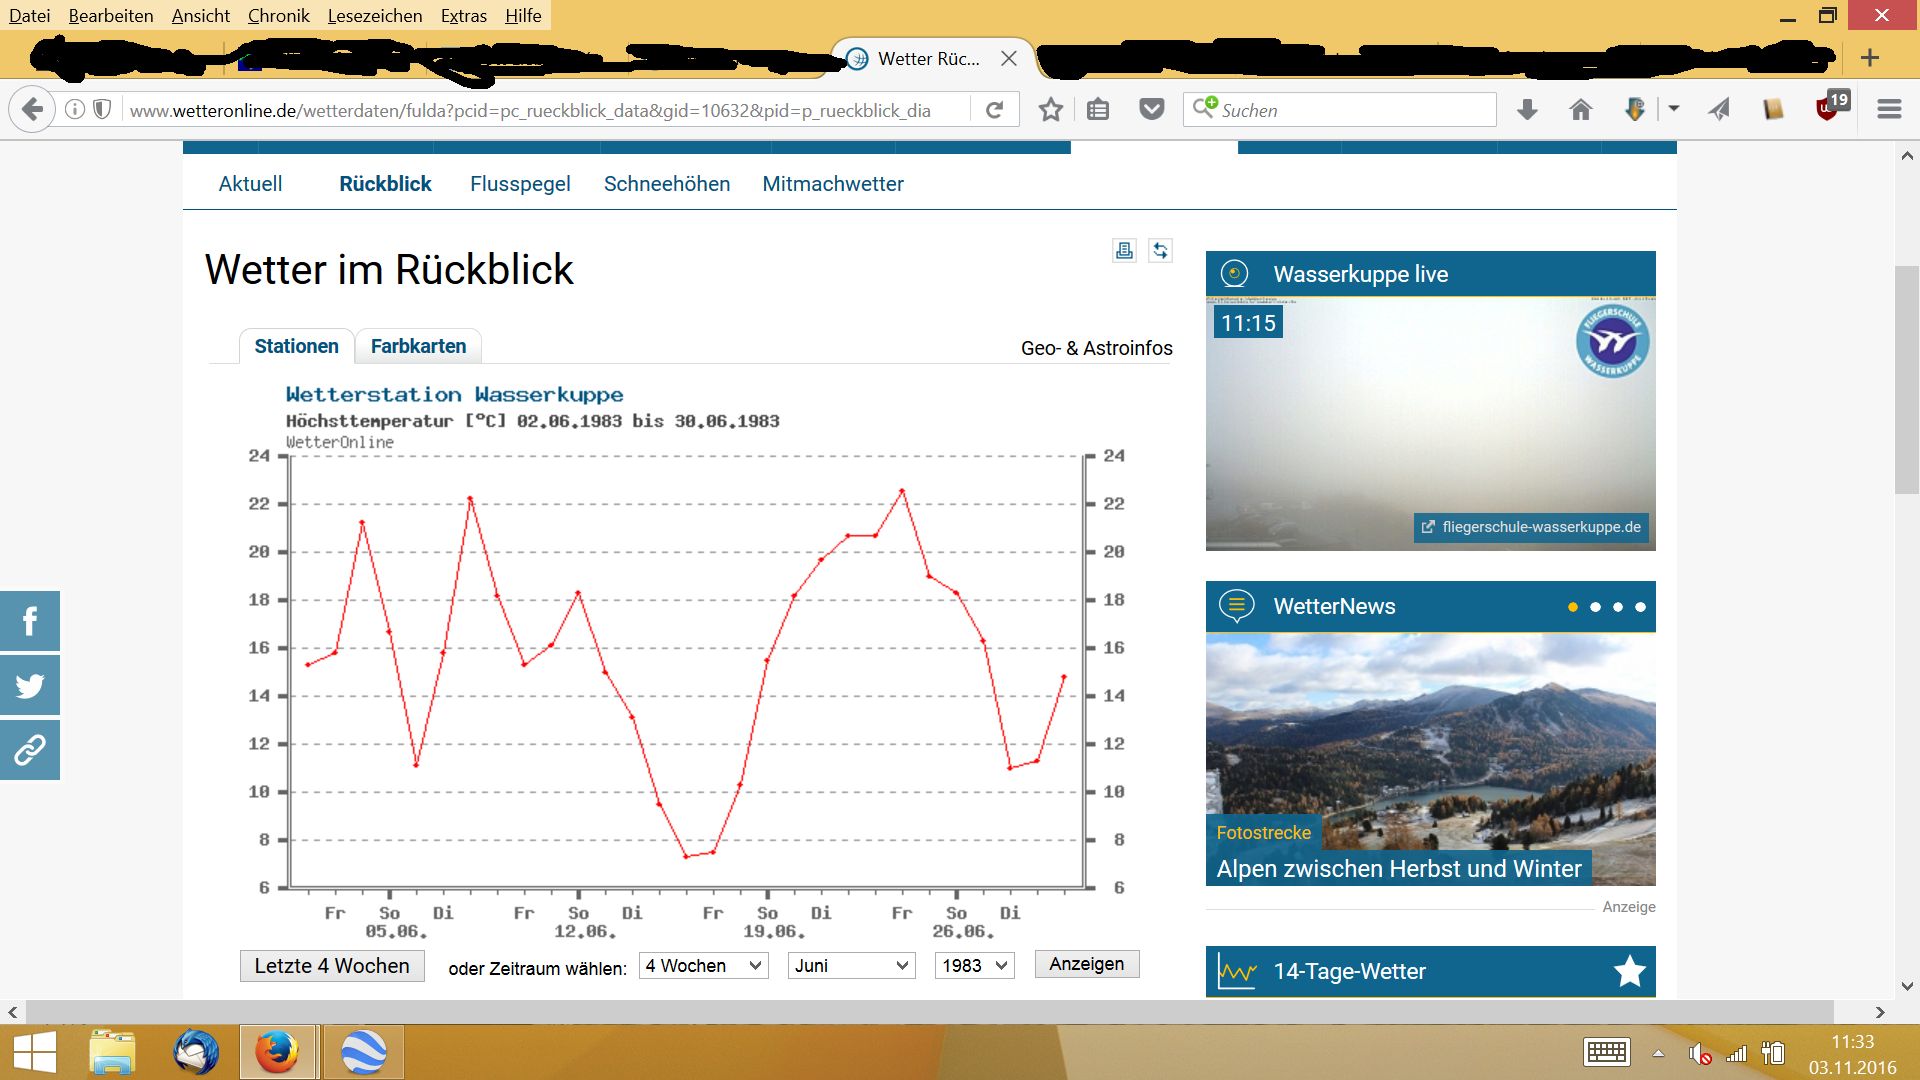This screenshot has height=1080, width=1920.
Task: Open the 4 Wochen period dropdown
Action: 703,966
